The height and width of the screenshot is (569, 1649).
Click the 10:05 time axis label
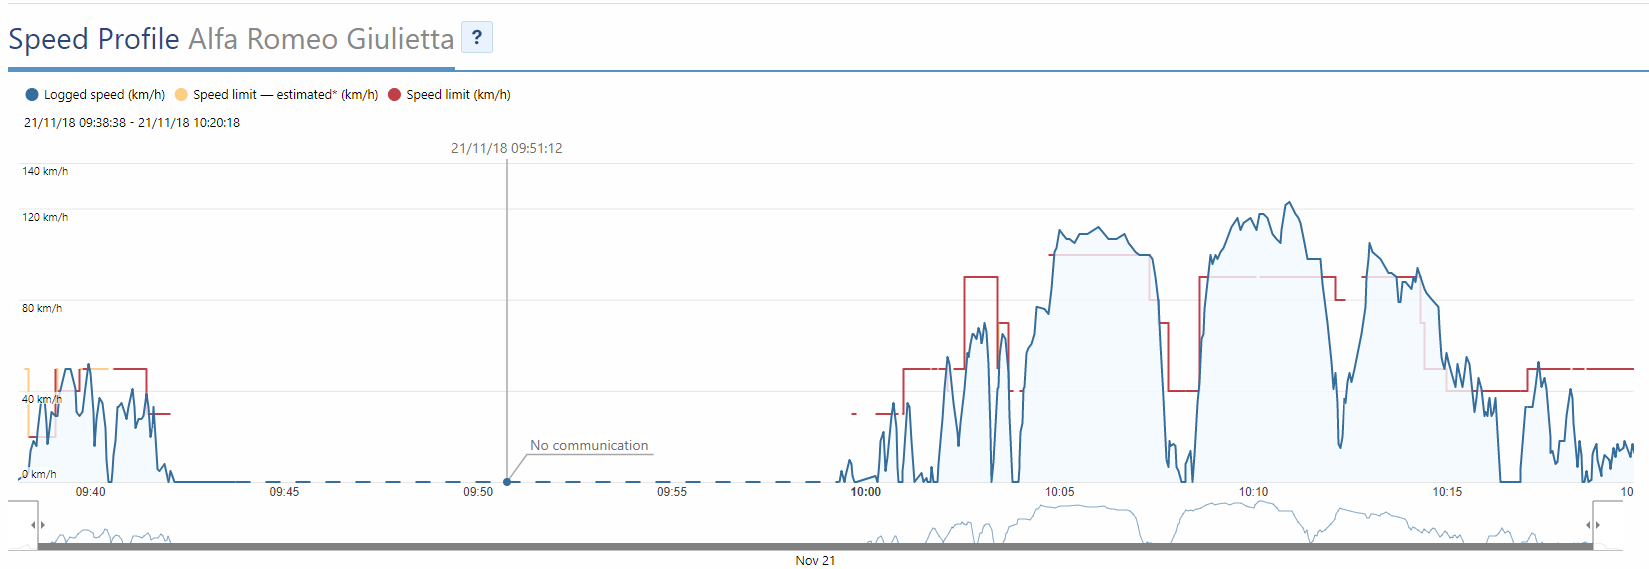point(1060,492)
